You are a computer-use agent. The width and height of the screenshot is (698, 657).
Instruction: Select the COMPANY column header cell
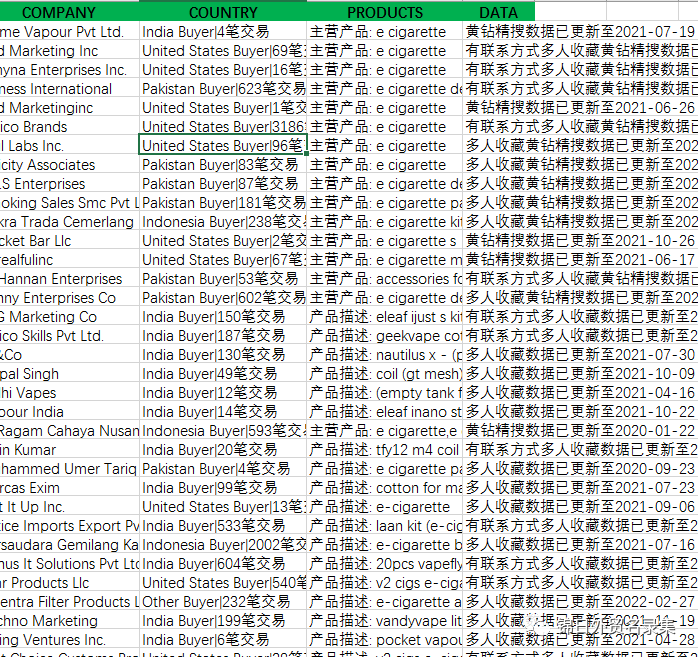69,12
